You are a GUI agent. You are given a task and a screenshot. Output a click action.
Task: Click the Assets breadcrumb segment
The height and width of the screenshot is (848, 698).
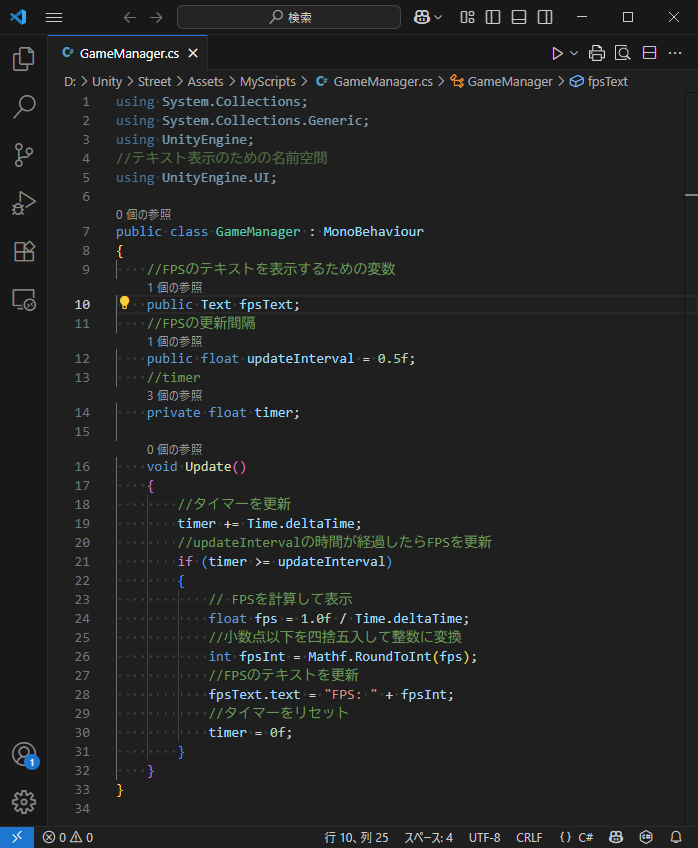[205, 82]
